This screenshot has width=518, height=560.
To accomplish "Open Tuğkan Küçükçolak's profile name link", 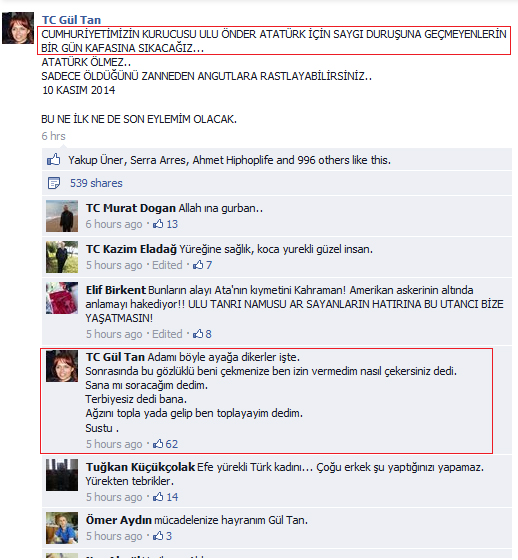I will click(140, 467).
